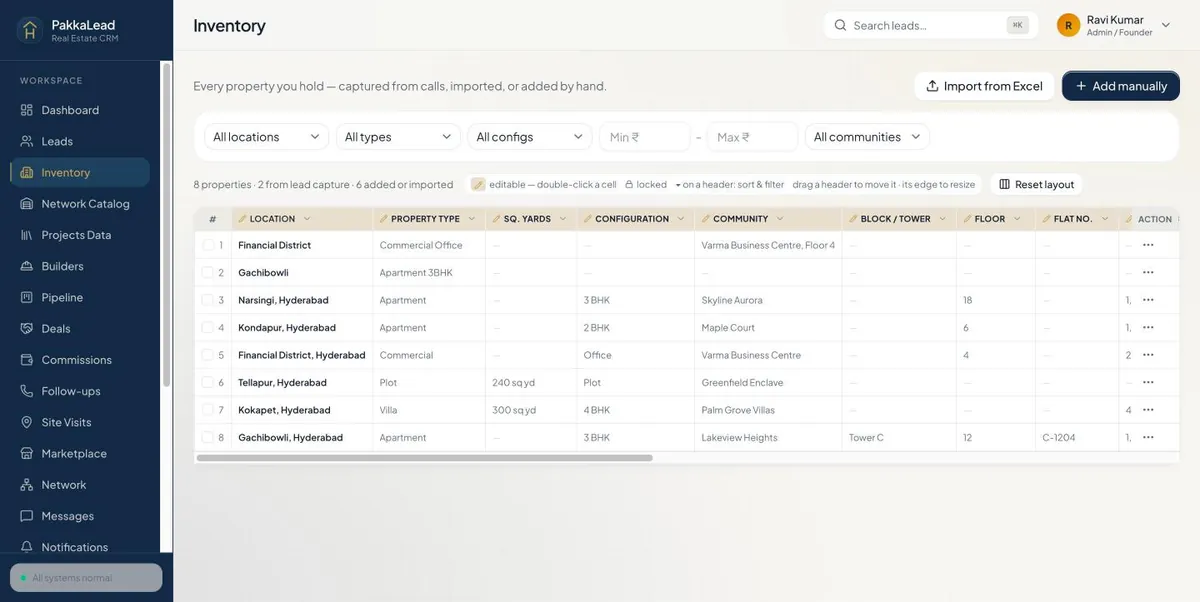Open the Inventory section in sidebar
Screen dimensions: 1200x602
coord(80,172)
